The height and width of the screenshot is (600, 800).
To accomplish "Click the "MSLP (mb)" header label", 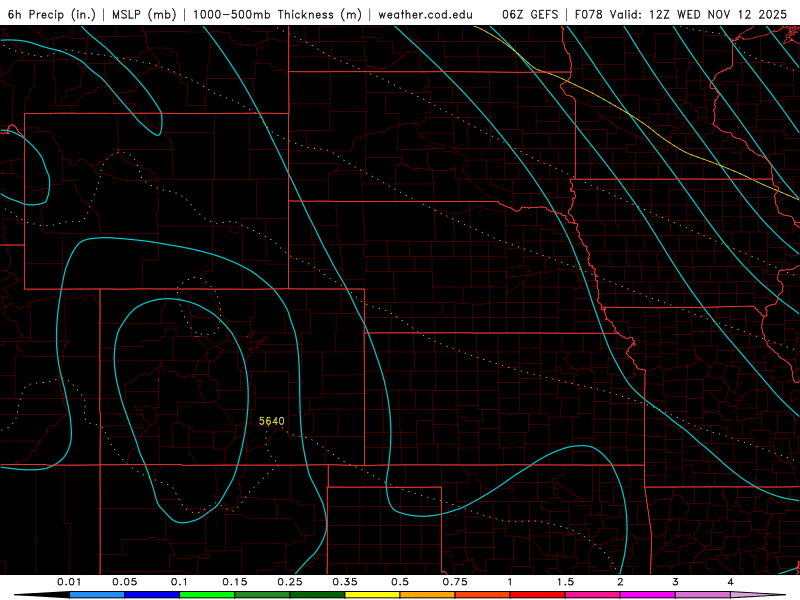I will (144, 14).
